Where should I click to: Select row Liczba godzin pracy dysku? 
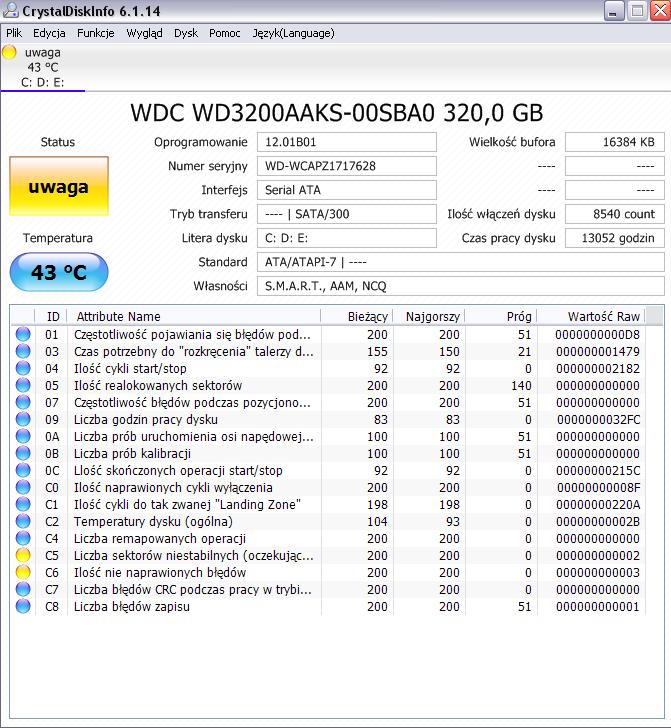tap(328, 419)
